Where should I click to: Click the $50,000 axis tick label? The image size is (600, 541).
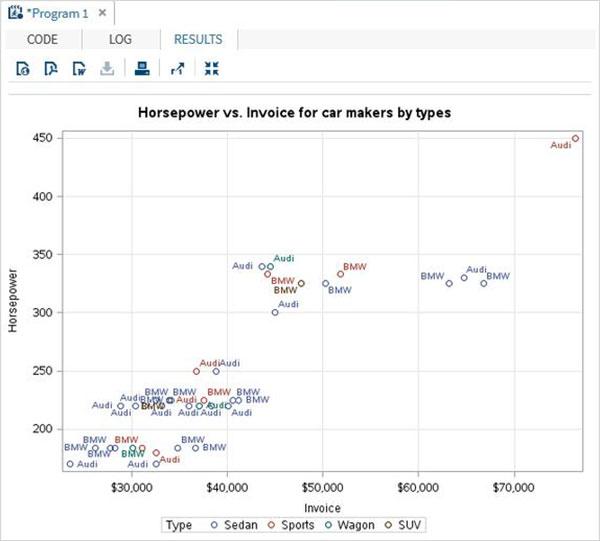pyautogui.click(x=323, y=487)
